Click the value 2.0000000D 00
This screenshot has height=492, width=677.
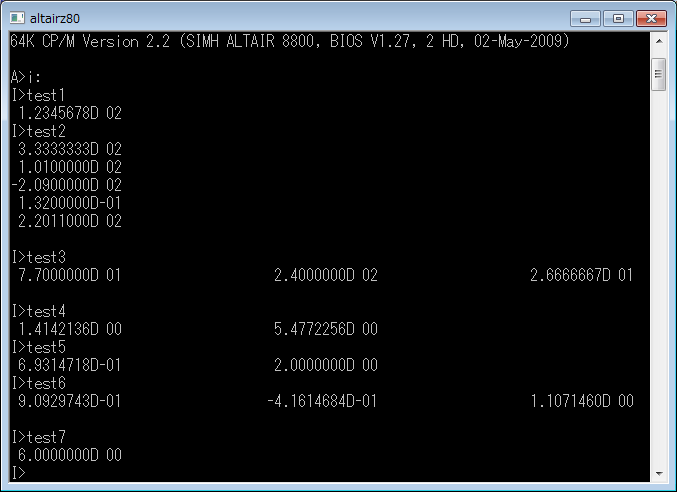point(326,366)
